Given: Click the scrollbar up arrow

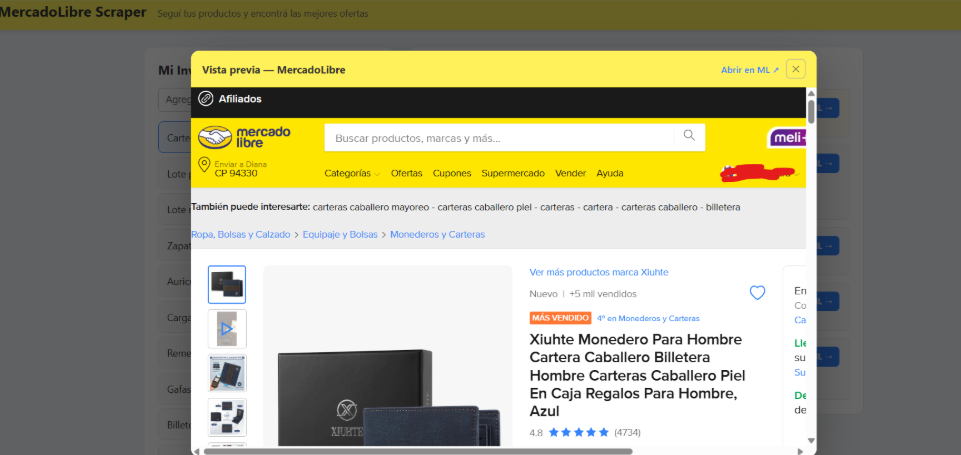Looking at the screenshot, I should [811, 93].
